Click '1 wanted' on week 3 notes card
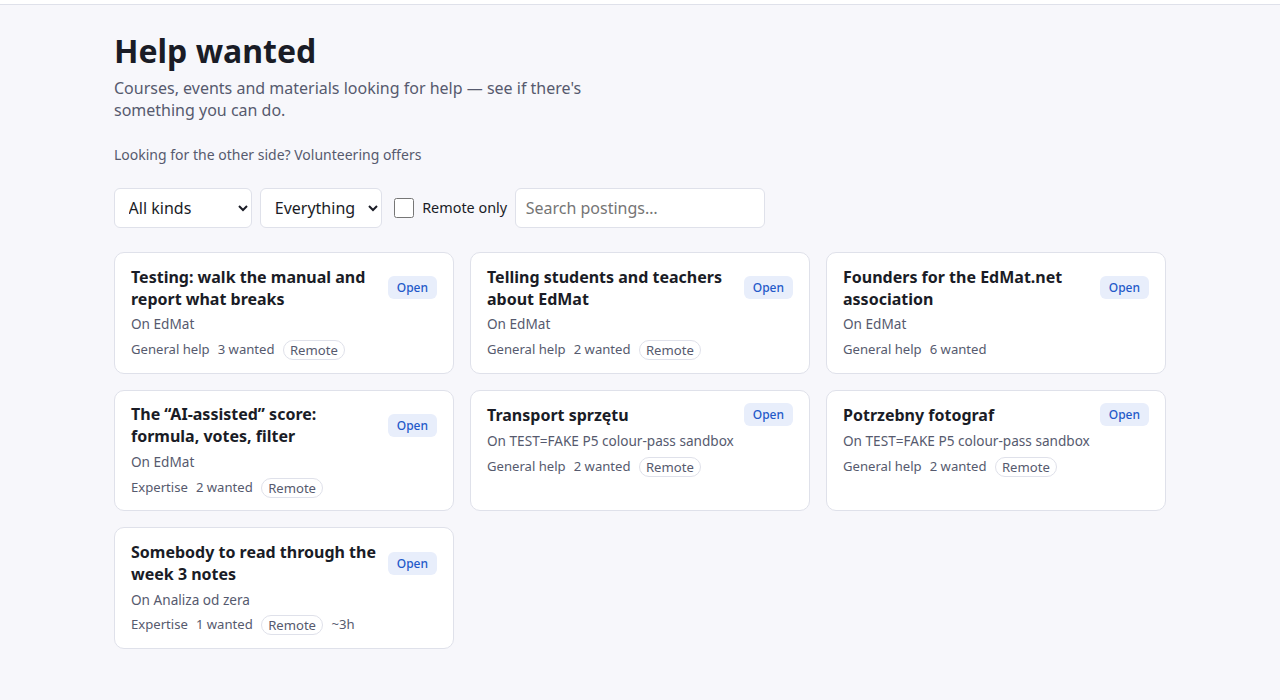This screenshot has width=1280, height=700. [224, 625]
